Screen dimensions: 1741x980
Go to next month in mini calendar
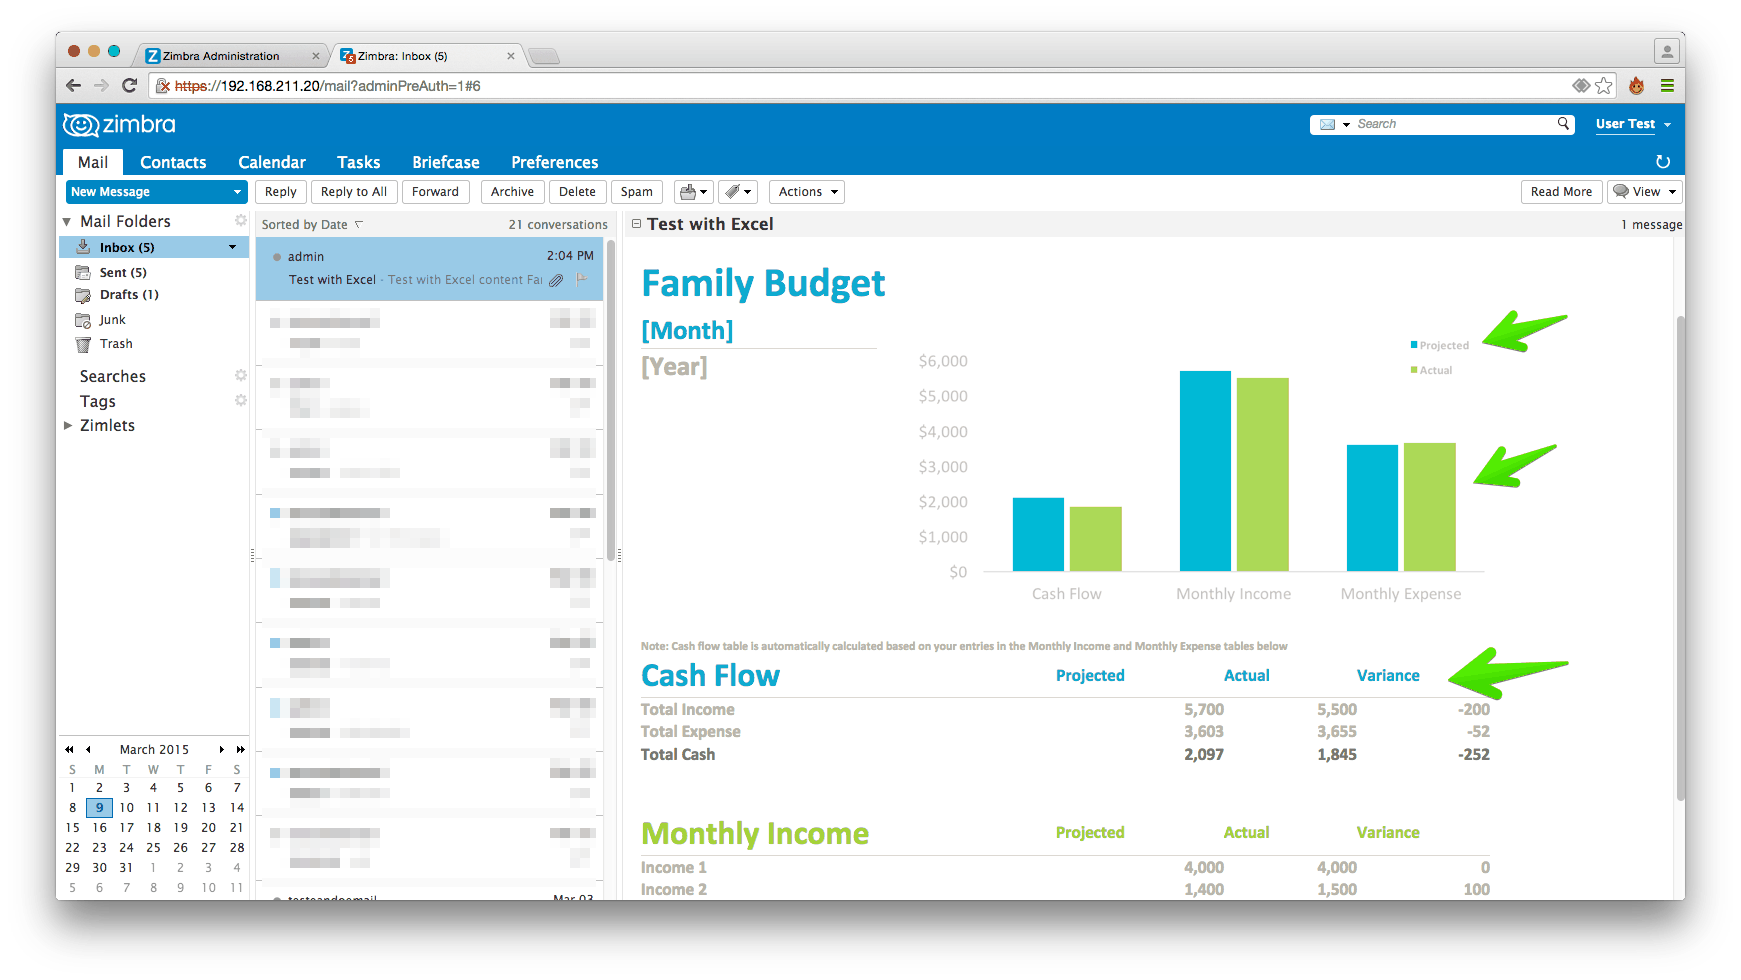[x=221, y=749]
